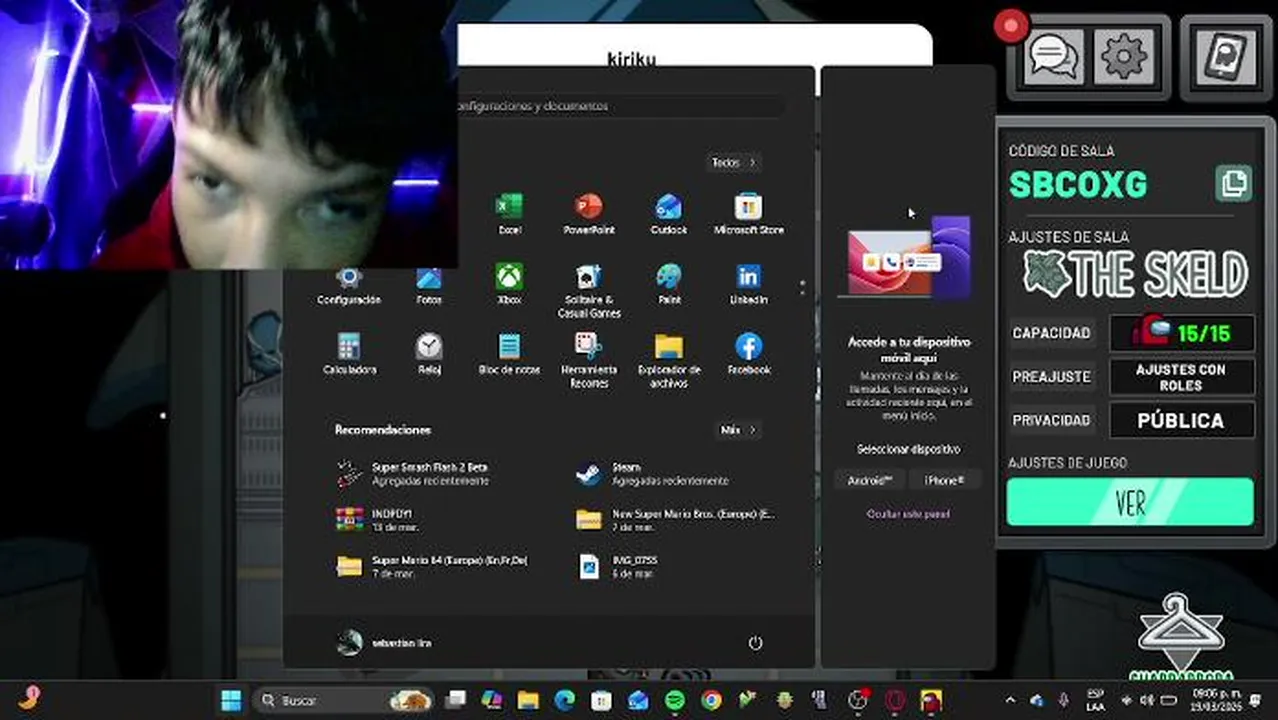Click the Opera GX taskbar icon

click(895, 700)
